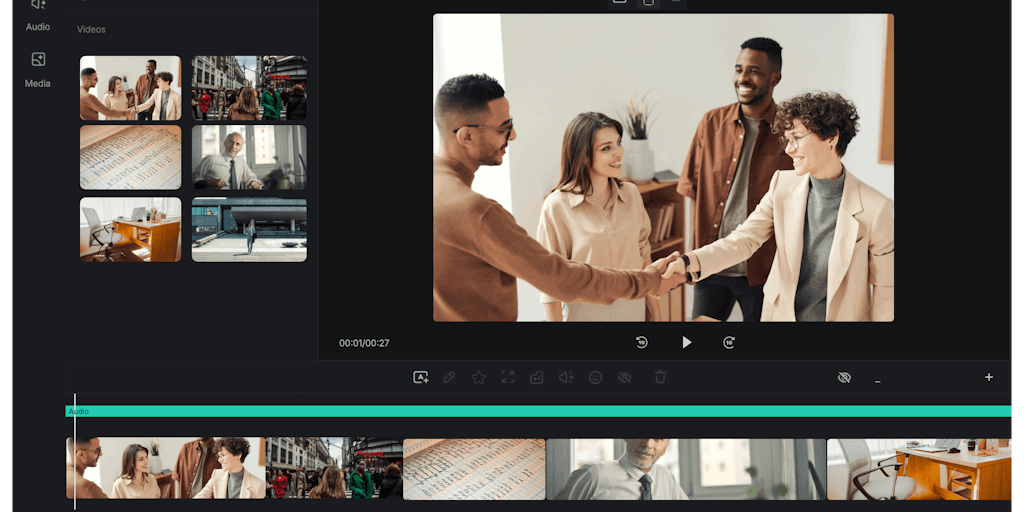Select the office desk and chair thumbnail

click(131, 229)
